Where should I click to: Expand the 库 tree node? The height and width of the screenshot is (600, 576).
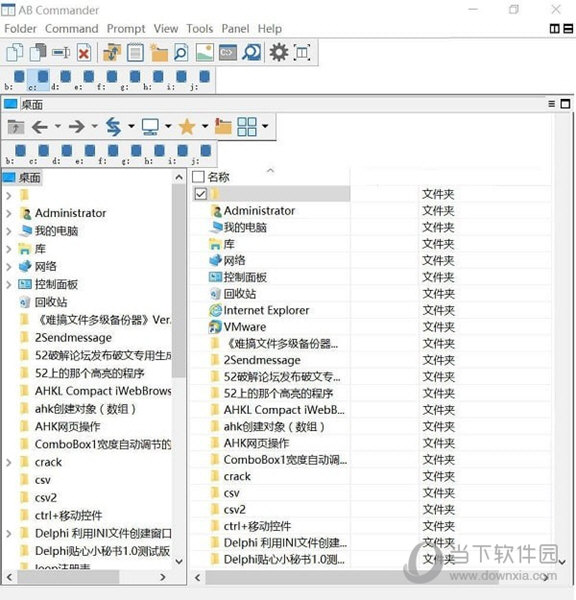pyautogui.click(x=9, y=249)
